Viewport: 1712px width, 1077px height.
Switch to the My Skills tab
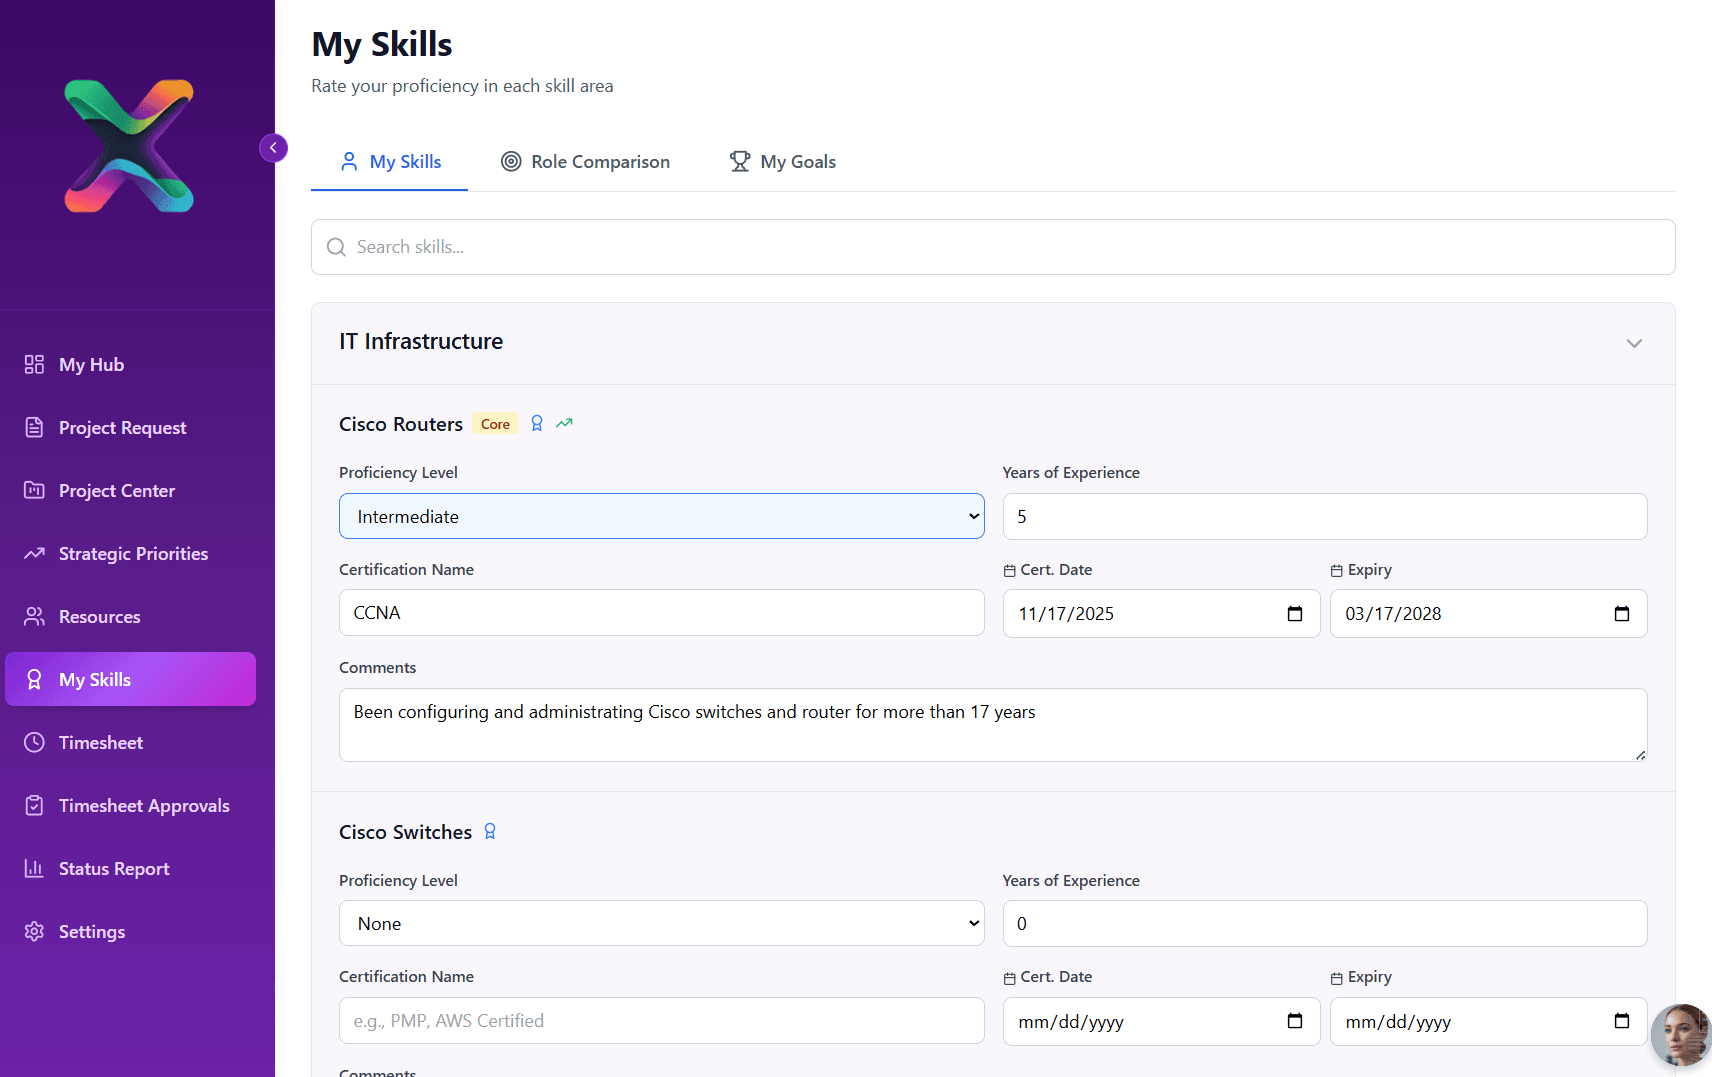(x=390, y=162)
